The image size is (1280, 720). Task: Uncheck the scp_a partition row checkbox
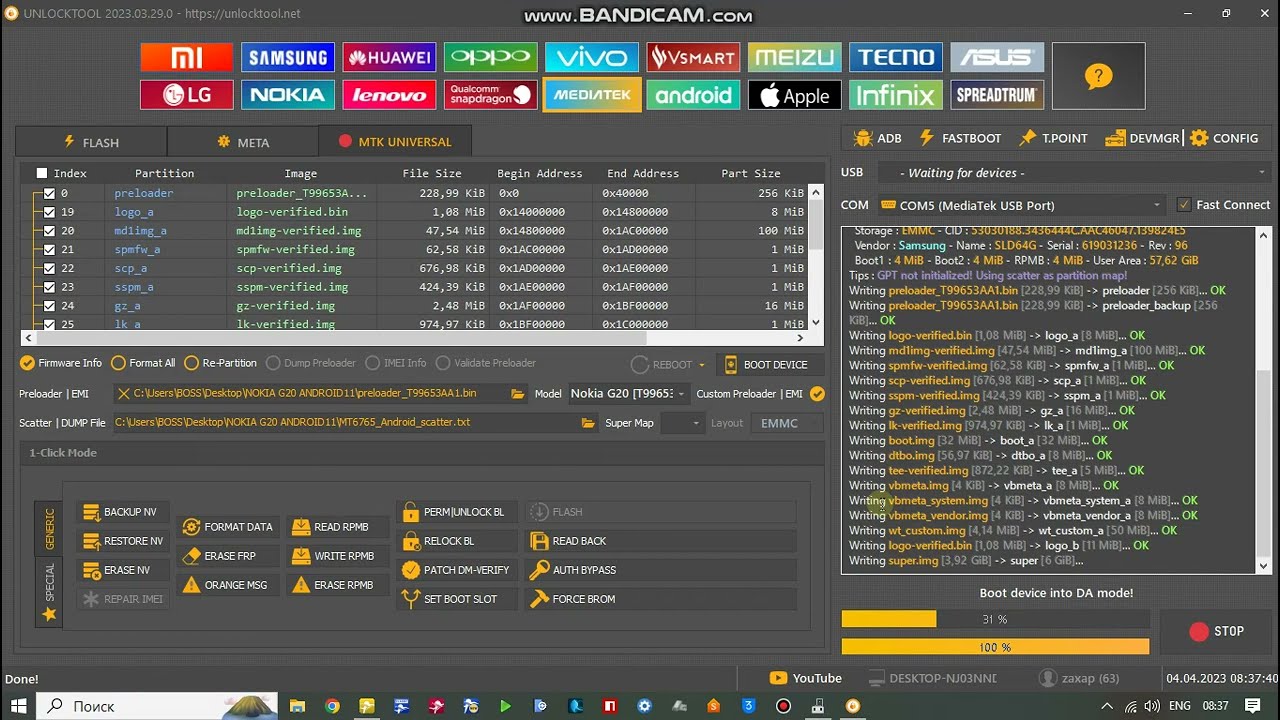(x=49, y=268)
